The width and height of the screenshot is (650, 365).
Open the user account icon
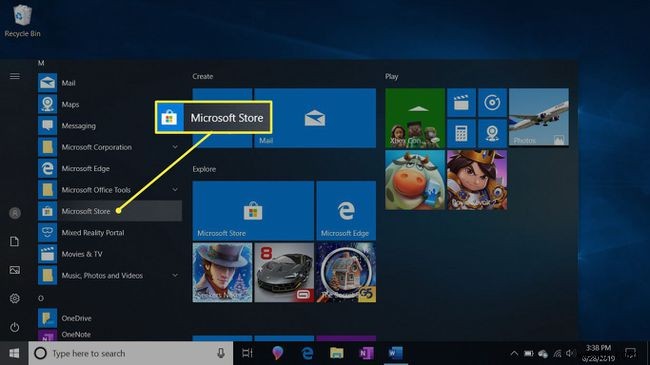pos(15,213)
